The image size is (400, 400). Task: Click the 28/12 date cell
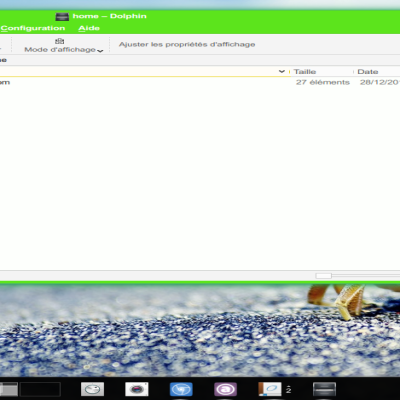point(380,82)
